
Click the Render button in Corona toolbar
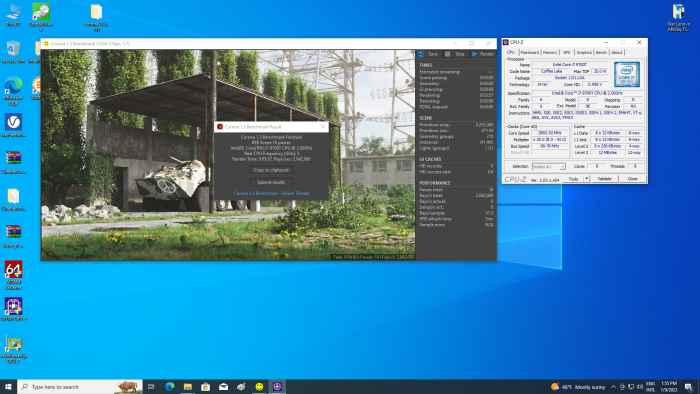(483, 54)
